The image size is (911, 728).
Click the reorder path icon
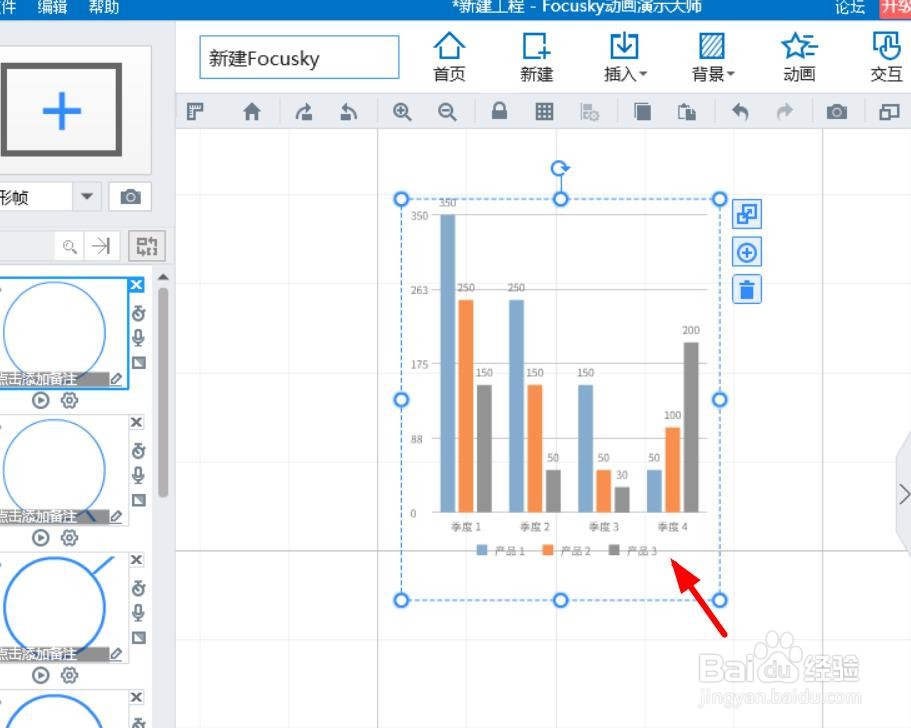[147, 246]
